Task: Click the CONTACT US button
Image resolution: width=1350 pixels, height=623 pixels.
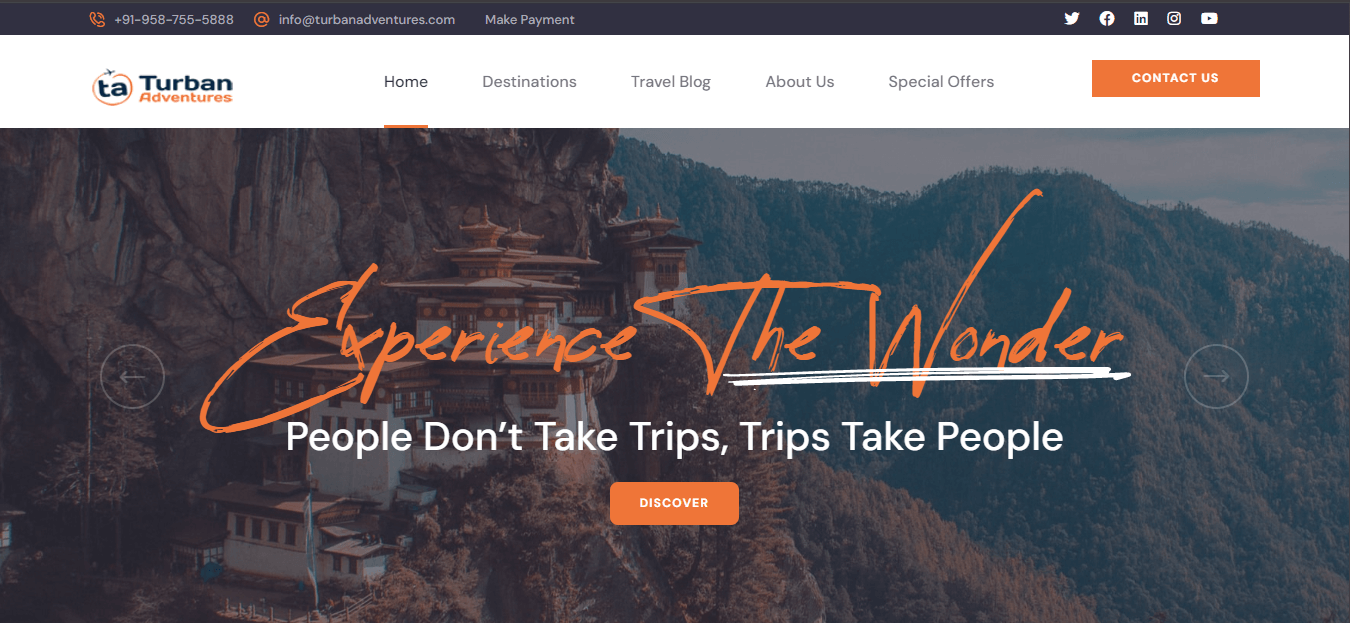Action: tap(1176, 78)
